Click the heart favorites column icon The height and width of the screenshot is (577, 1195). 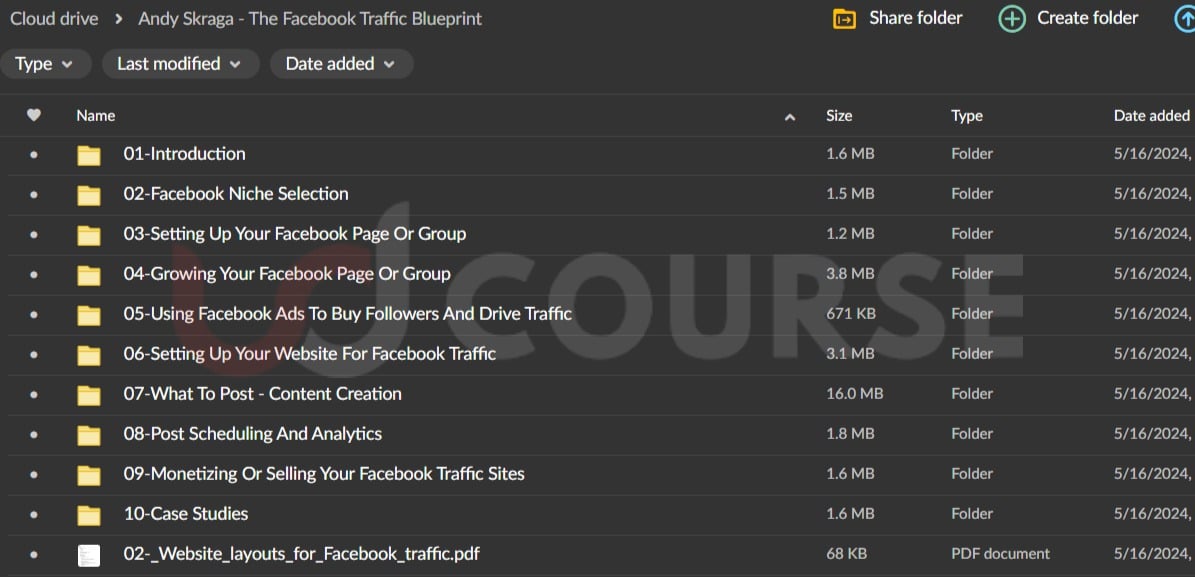point(34,115)
